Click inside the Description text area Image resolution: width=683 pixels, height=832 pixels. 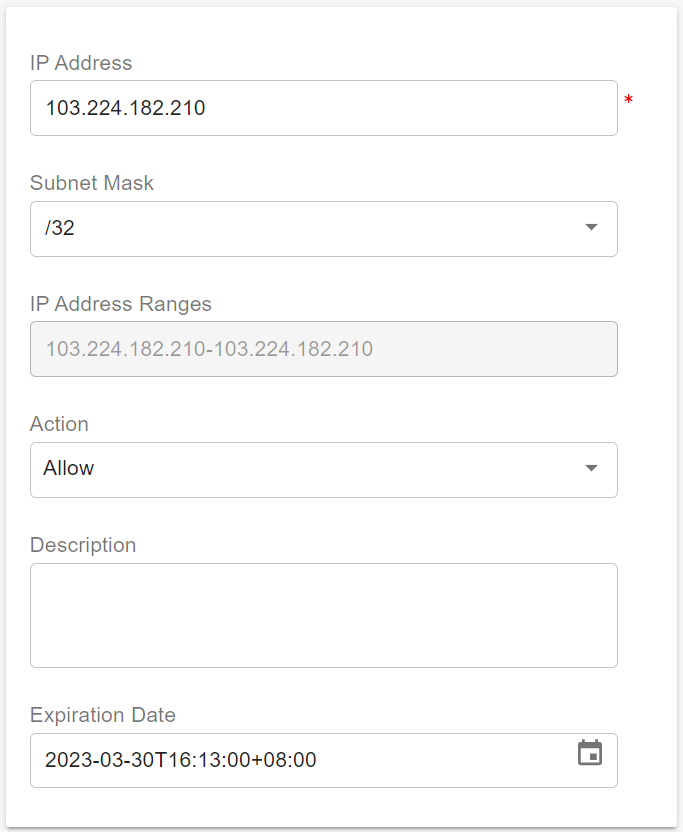pyautogui.click(x=323, y=615)
